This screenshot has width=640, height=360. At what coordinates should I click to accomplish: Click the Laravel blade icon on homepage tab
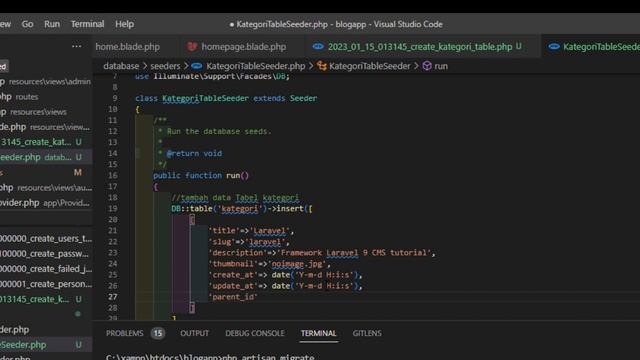pyautogui.click(x=192, y=47)
